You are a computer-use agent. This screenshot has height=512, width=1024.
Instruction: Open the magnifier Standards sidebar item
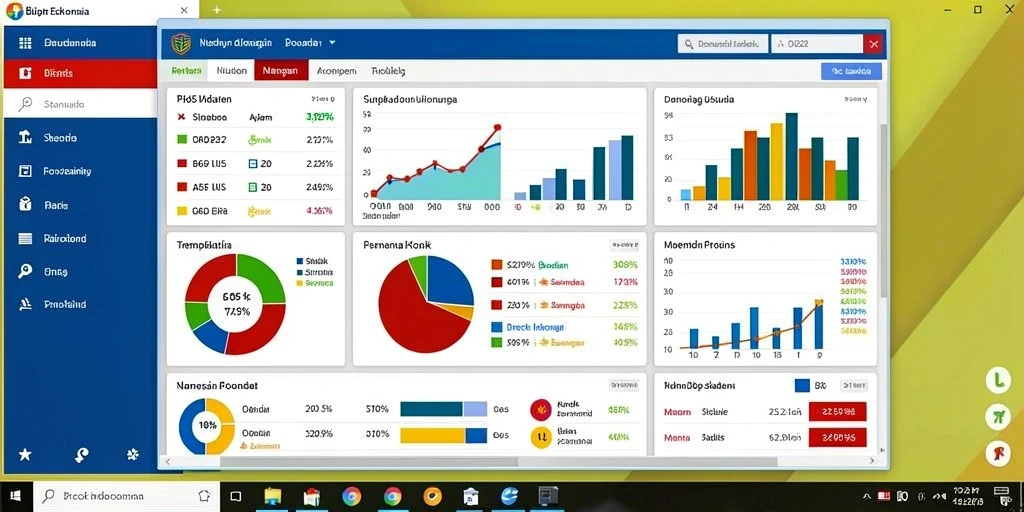click(80, 104)
